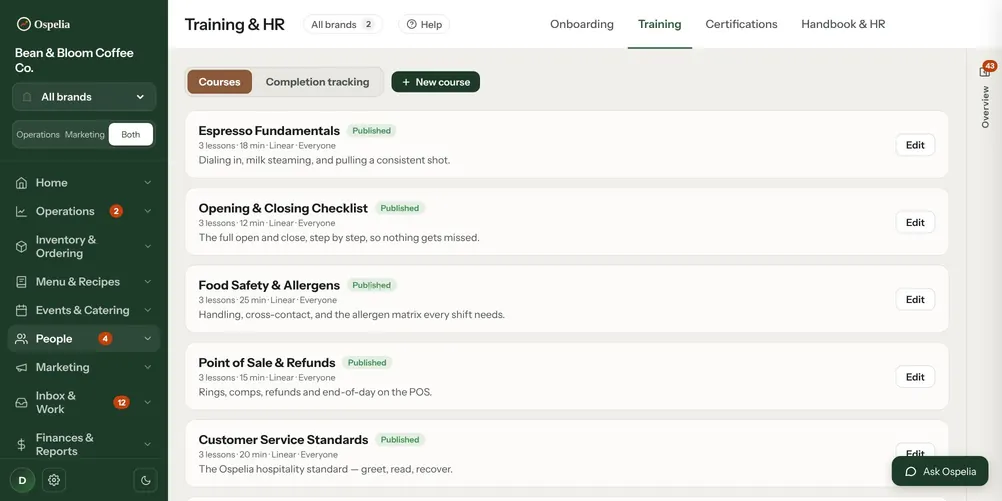
Task: Click the Inbox & Work tray icon
Action: 21,403
